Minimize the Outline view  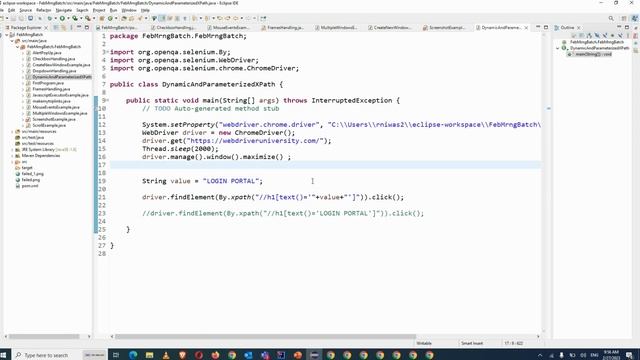[x=619, y=27]
